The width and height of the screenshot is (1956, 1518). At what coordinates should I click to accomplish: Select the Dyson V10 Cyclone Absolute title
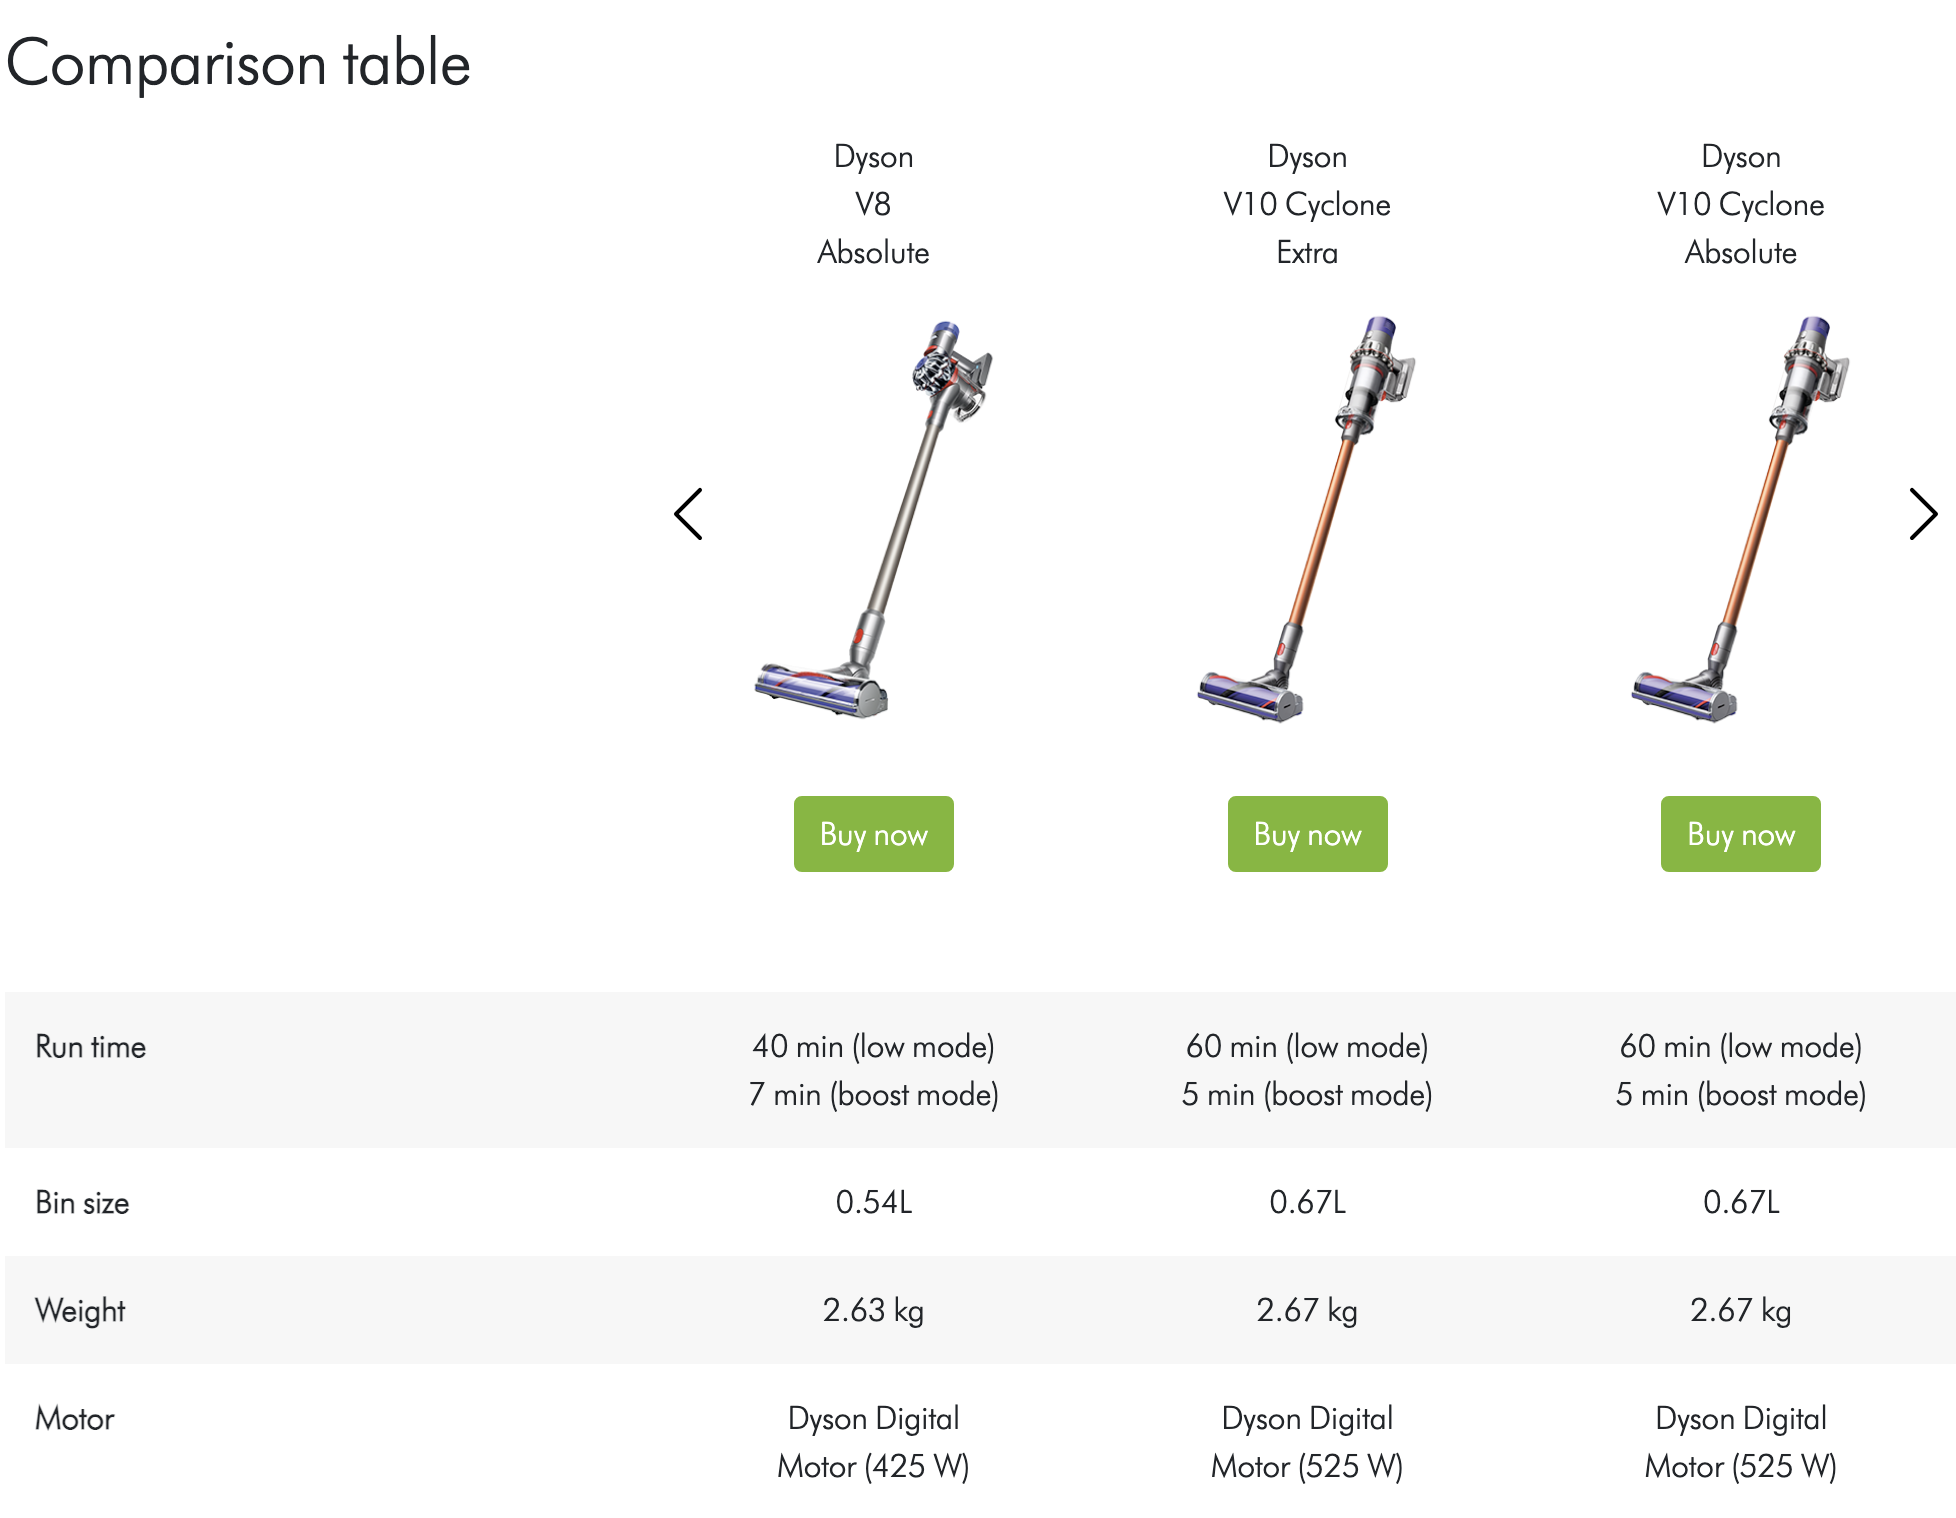(x=1740, y=205)
